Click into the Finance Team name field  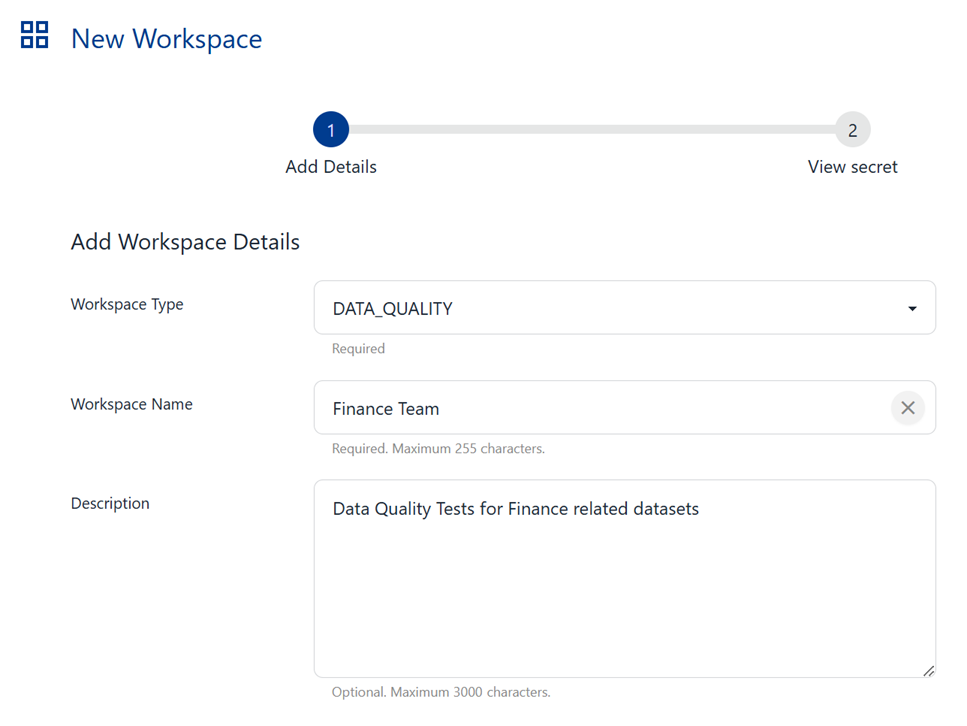pos(600,408)
